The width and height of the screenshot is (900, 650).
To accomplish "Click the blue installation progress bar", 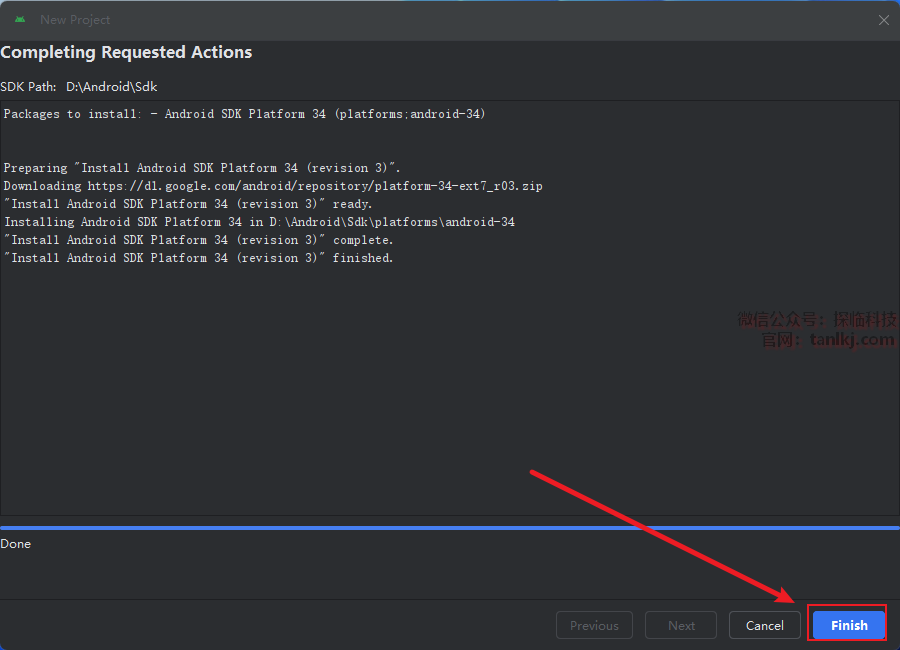I will [450, 527].
